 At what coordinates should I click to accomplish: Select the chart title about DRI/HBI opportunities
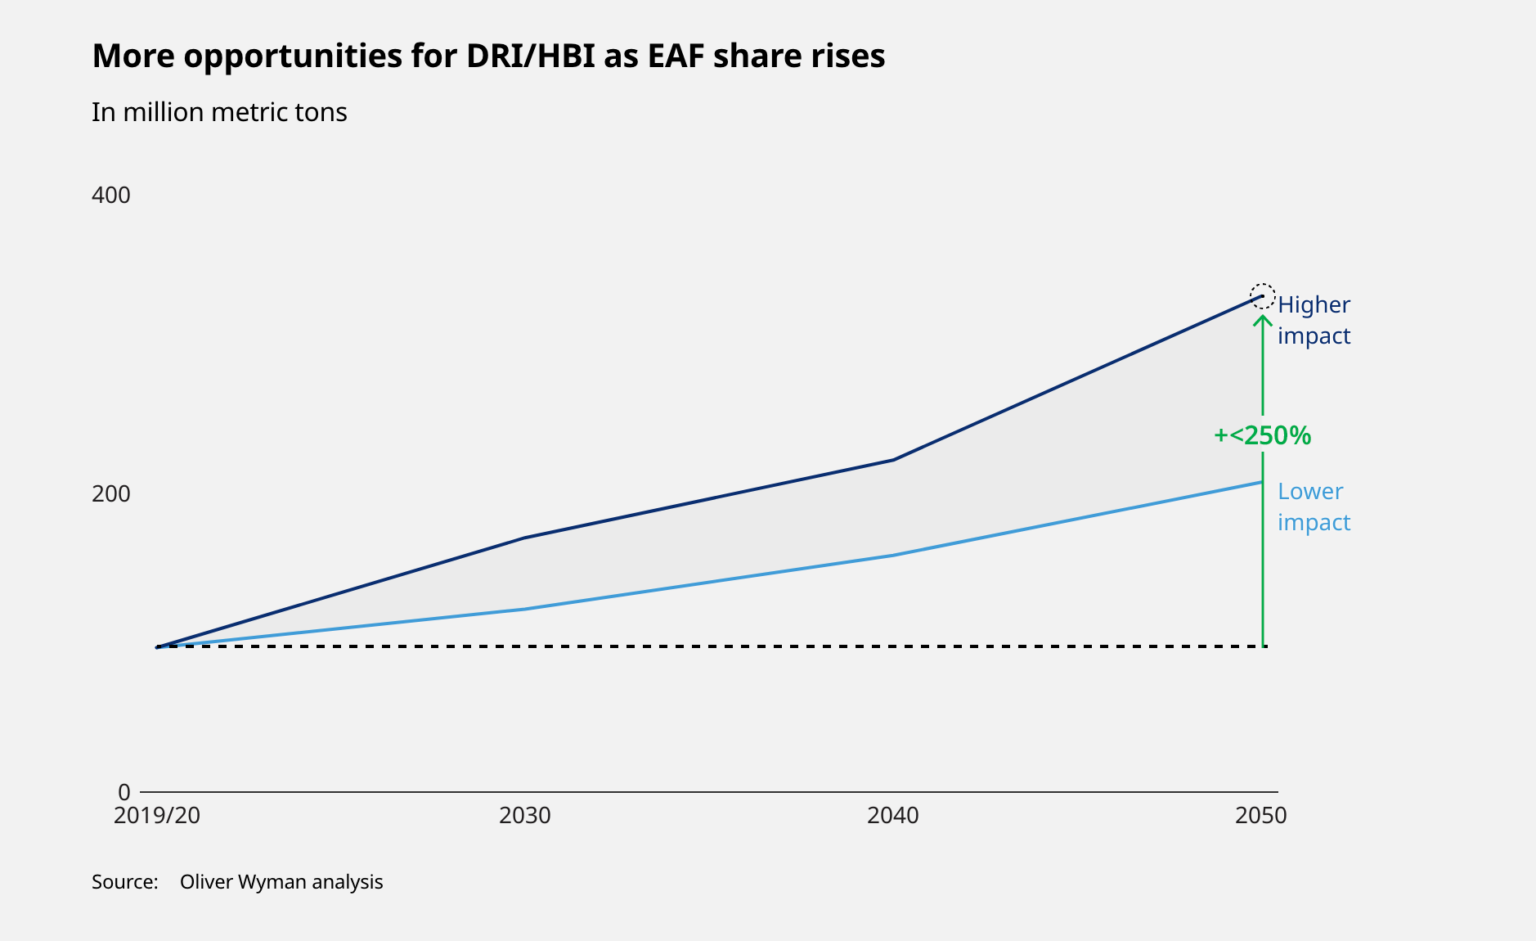click(x=488, y=56)
